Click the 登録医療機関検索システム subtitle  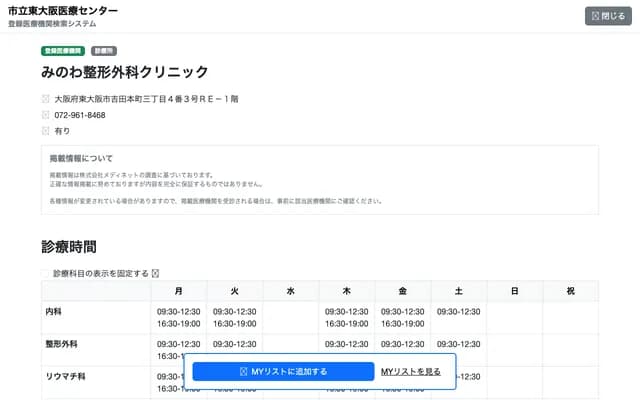52,24
